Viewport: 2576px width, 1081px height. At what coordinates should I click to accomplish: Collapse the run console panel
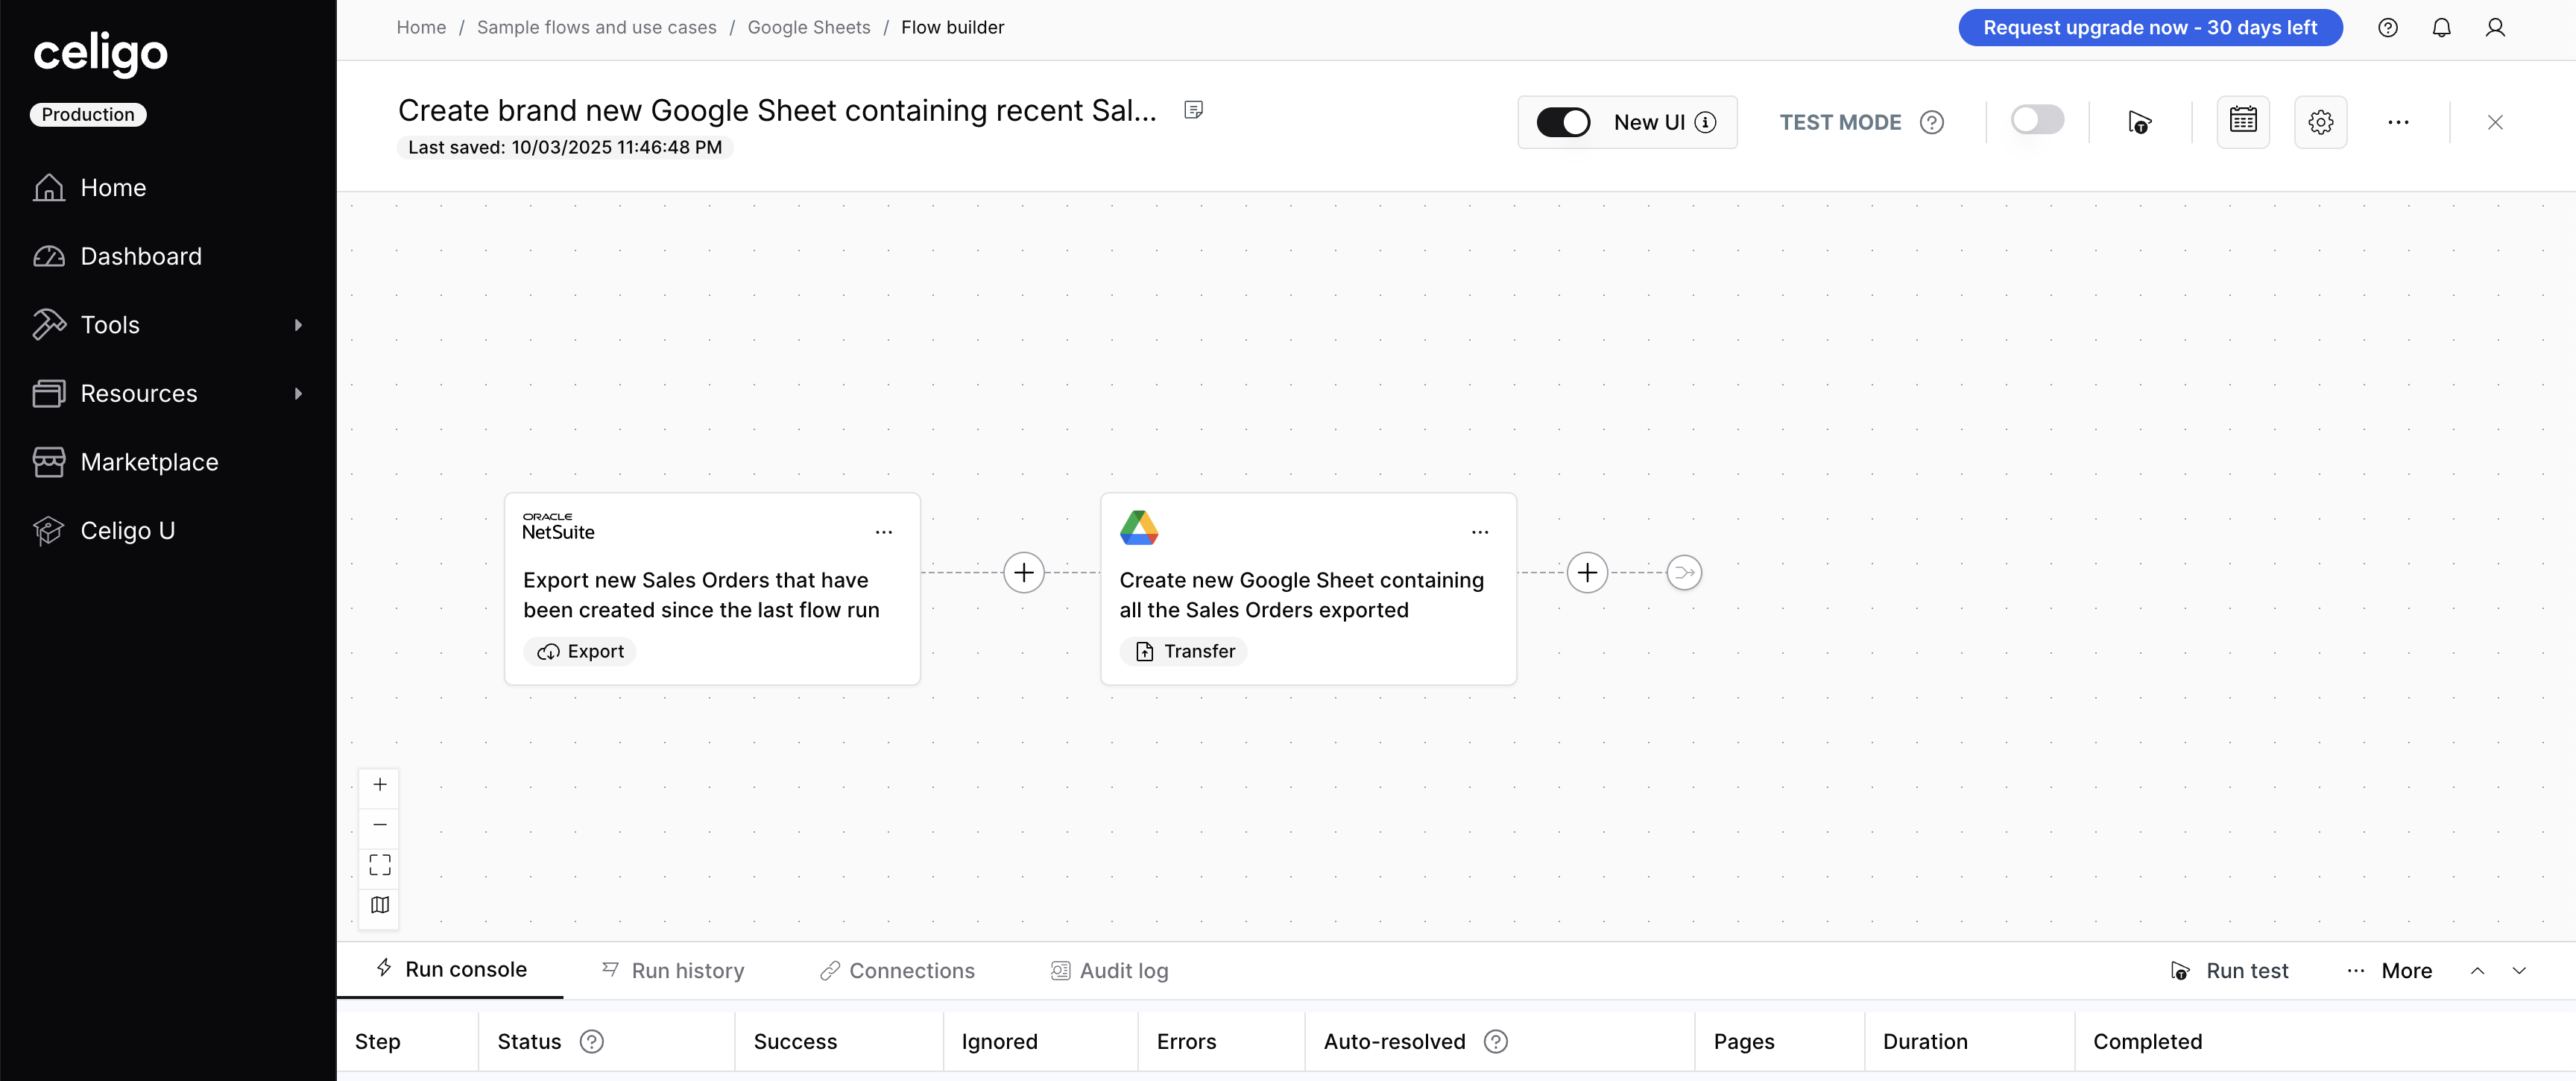tap(2520, 970)
